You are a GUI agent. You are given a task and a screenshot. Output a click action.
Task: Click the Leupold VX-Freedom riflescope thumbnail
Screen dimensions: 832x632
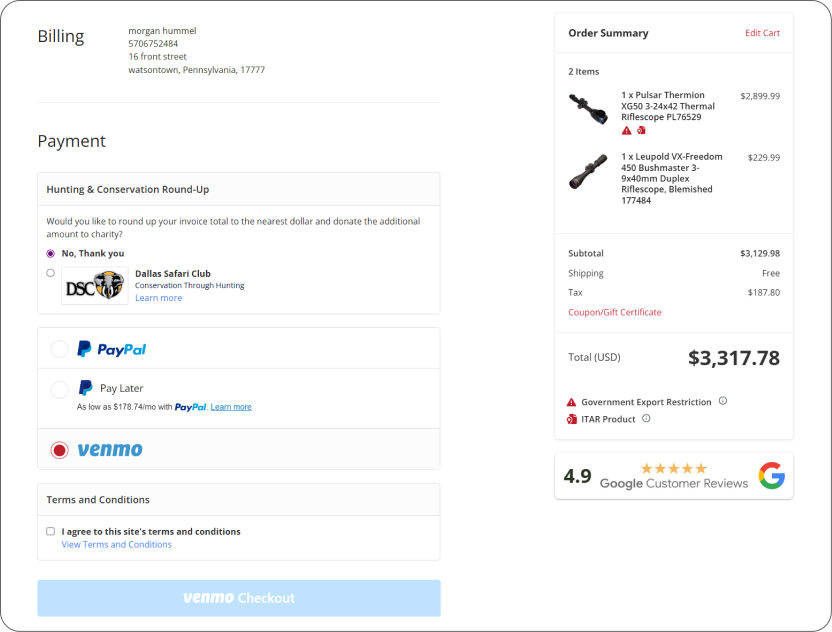(x=588, y=170)
